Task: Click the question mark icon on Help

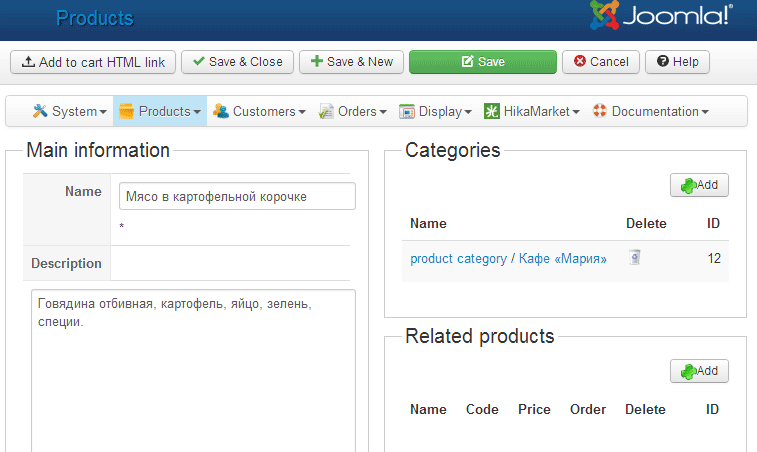Action: [663, 61]
